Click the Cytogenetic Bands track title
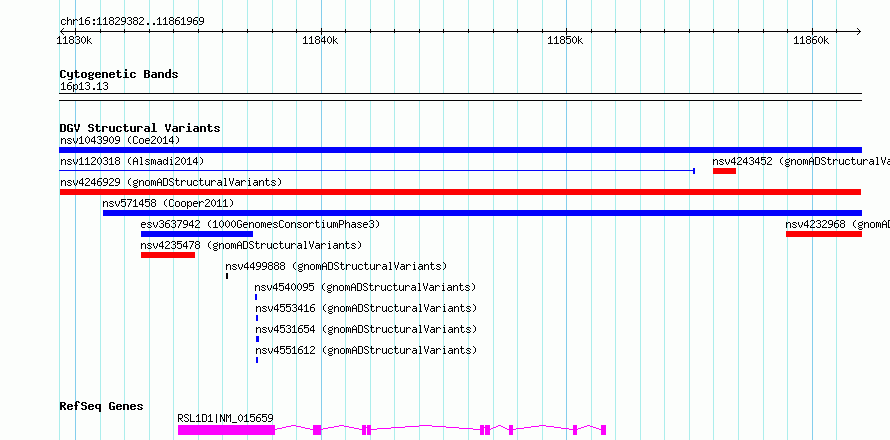 [x=119, y=74]
